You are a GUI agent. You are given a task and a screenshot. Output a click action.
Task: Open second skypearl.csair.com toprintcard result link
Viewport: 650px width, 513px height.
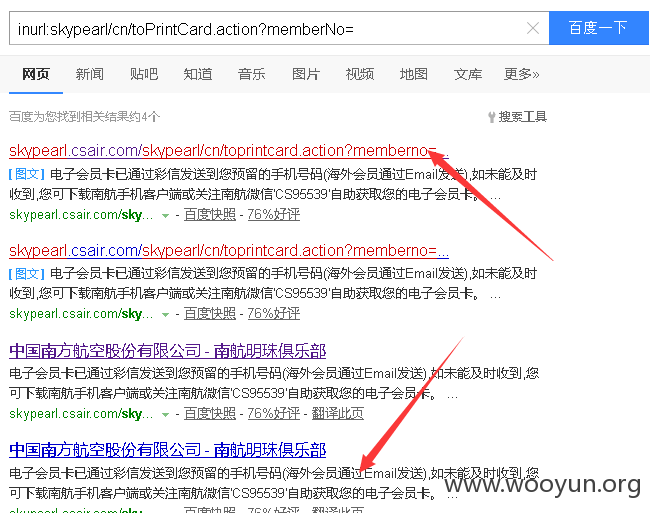[229, 251]
